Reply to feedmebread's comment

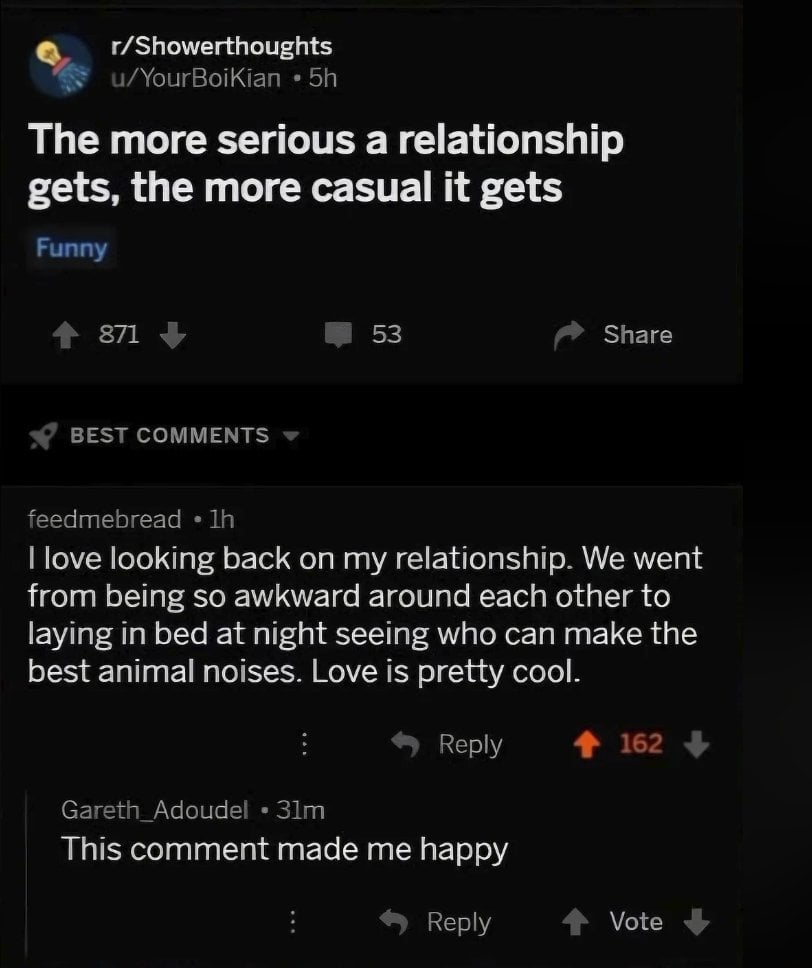(446, 744)
